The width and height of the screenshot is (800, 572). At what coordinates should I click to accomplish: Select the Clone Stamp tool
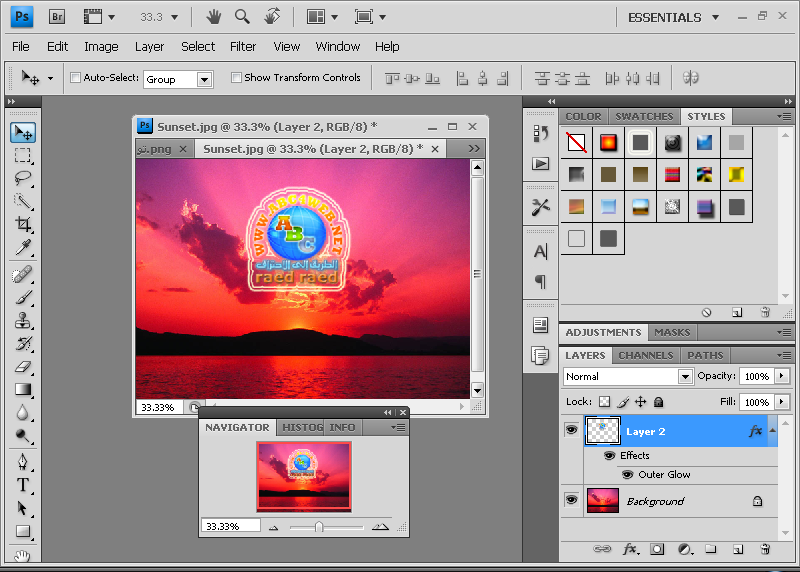(22, 321)
